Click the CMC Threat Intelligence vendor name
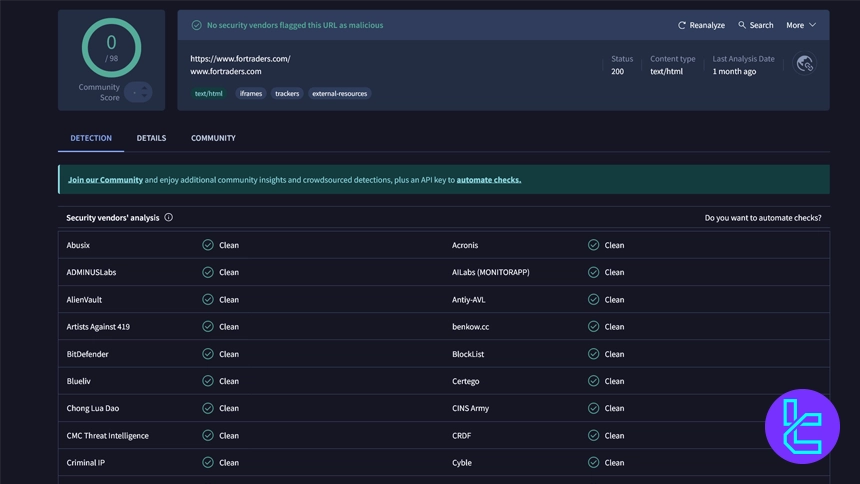The height and width of the screenshot is (484, 860). (108, 436)
